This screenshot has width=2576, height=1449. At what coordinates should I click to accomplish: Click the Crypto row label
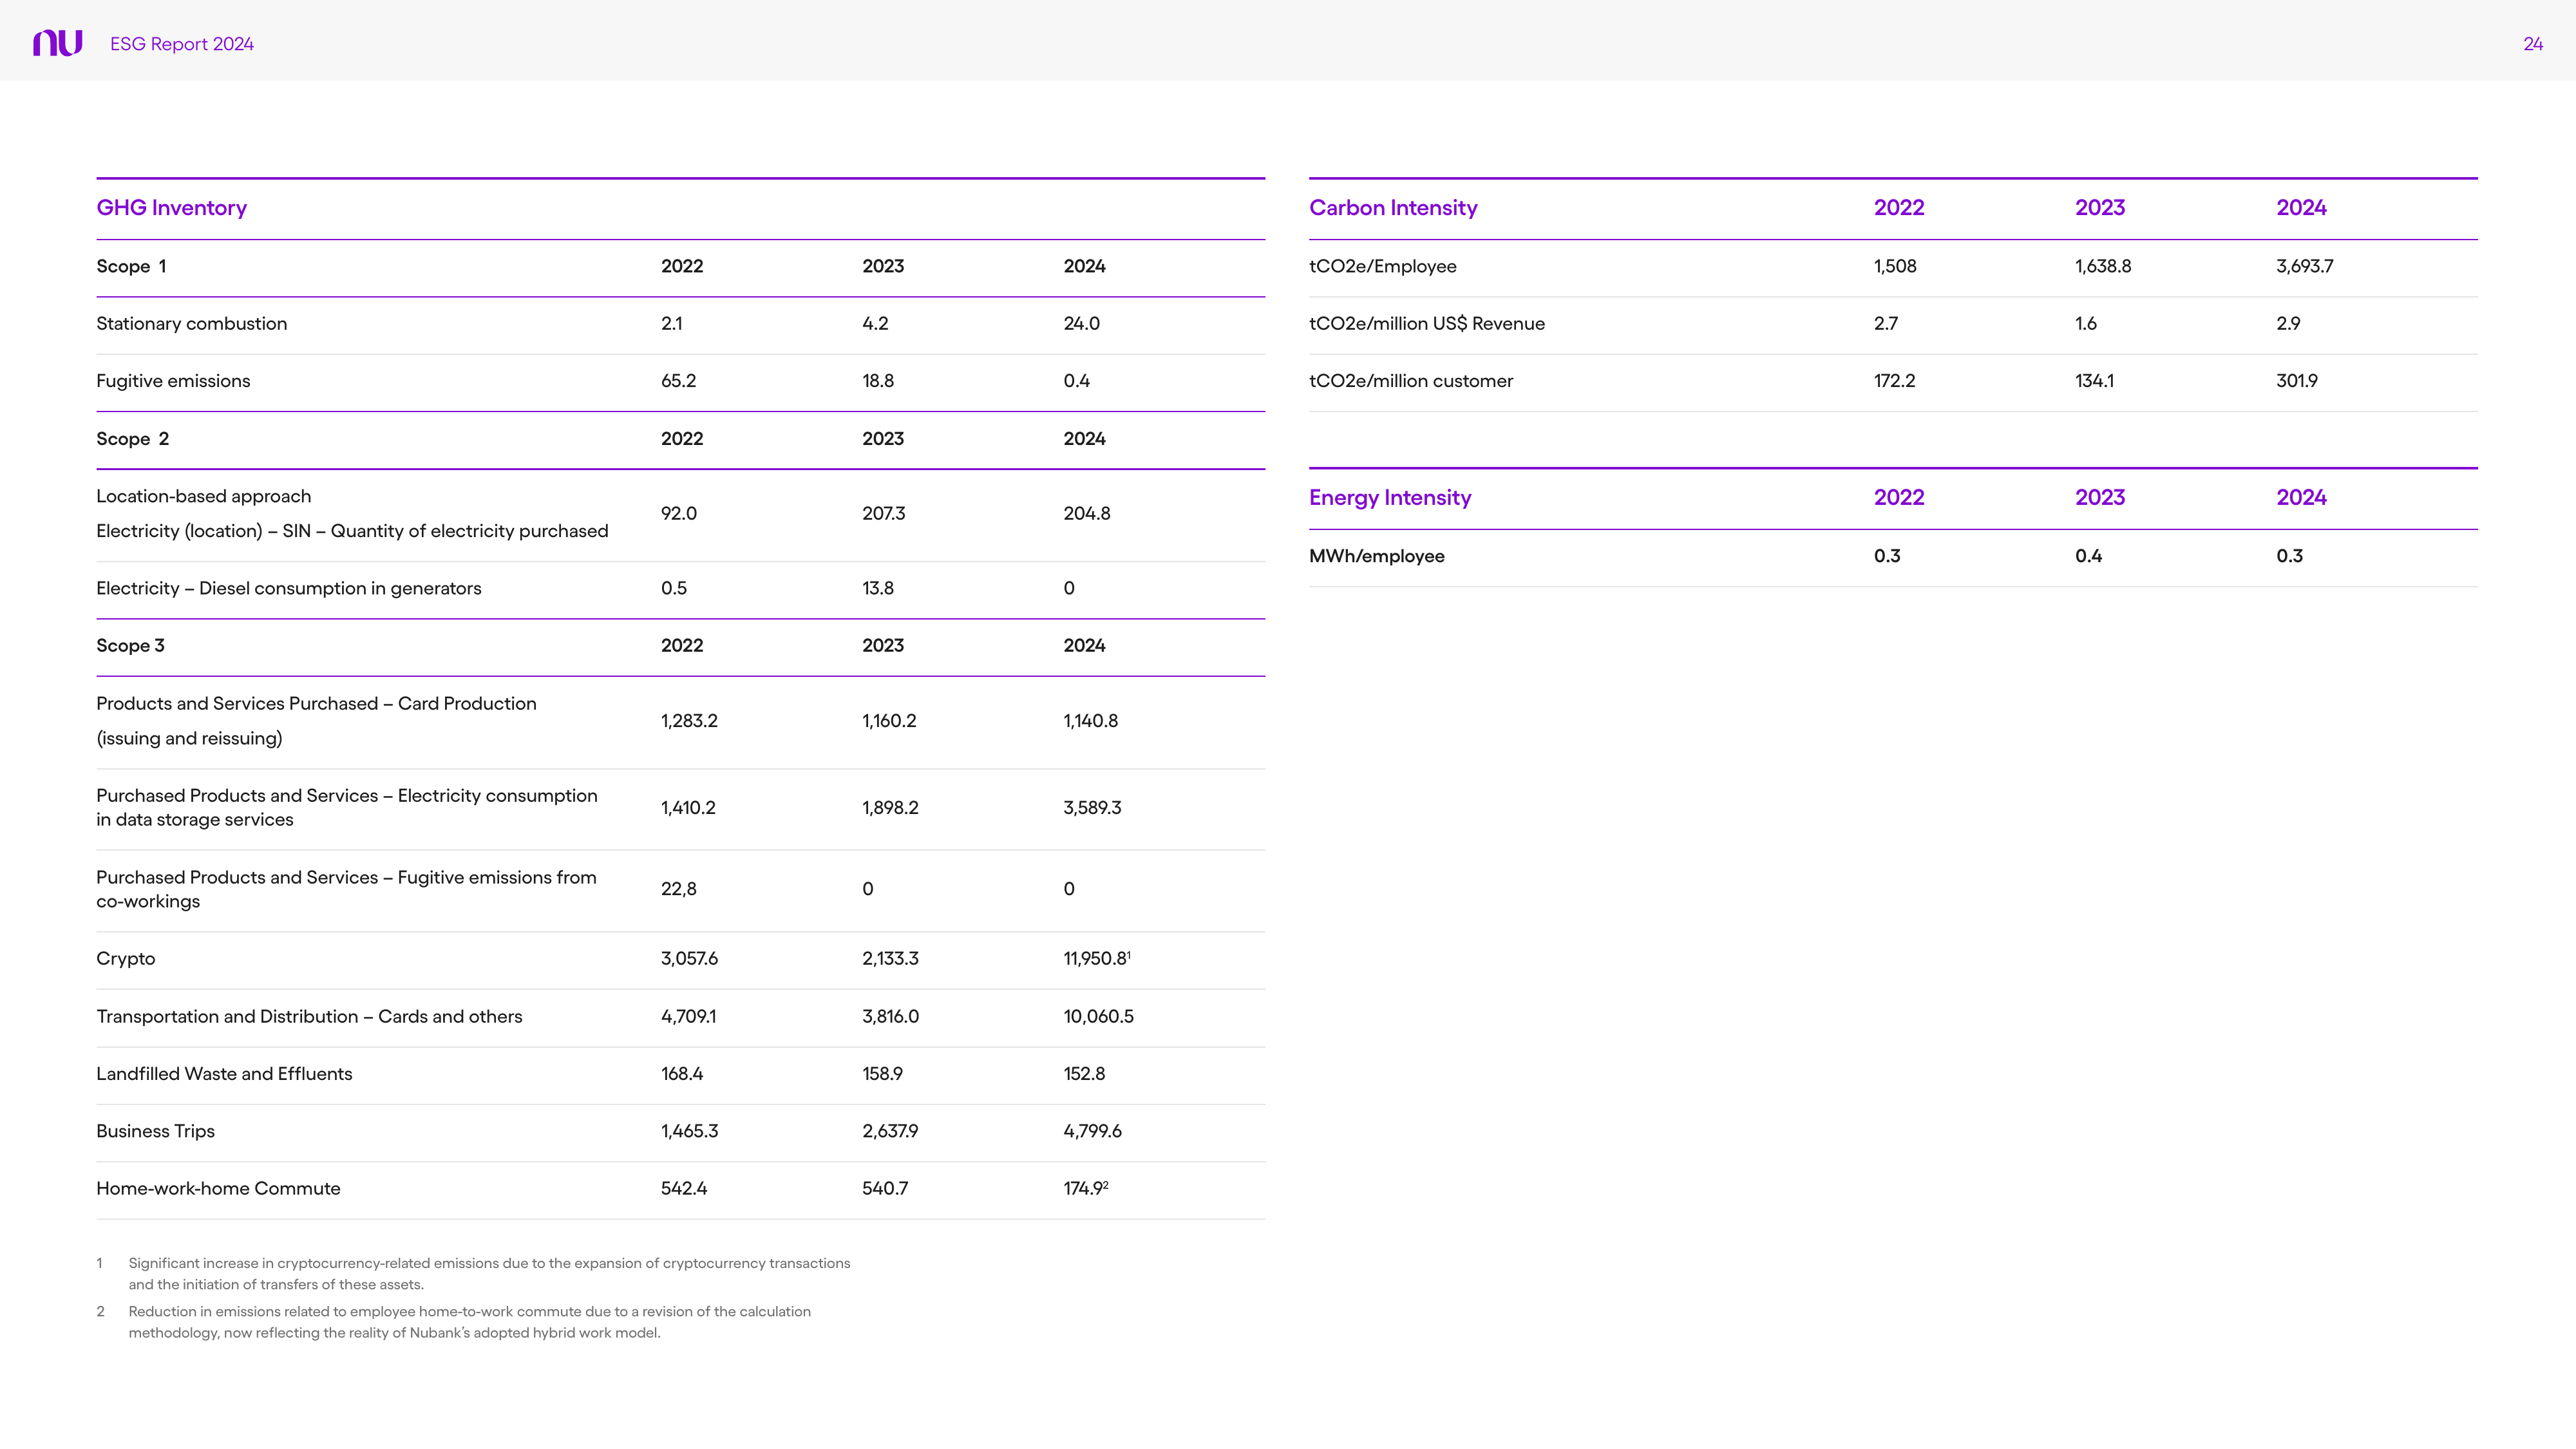(125, 959)
